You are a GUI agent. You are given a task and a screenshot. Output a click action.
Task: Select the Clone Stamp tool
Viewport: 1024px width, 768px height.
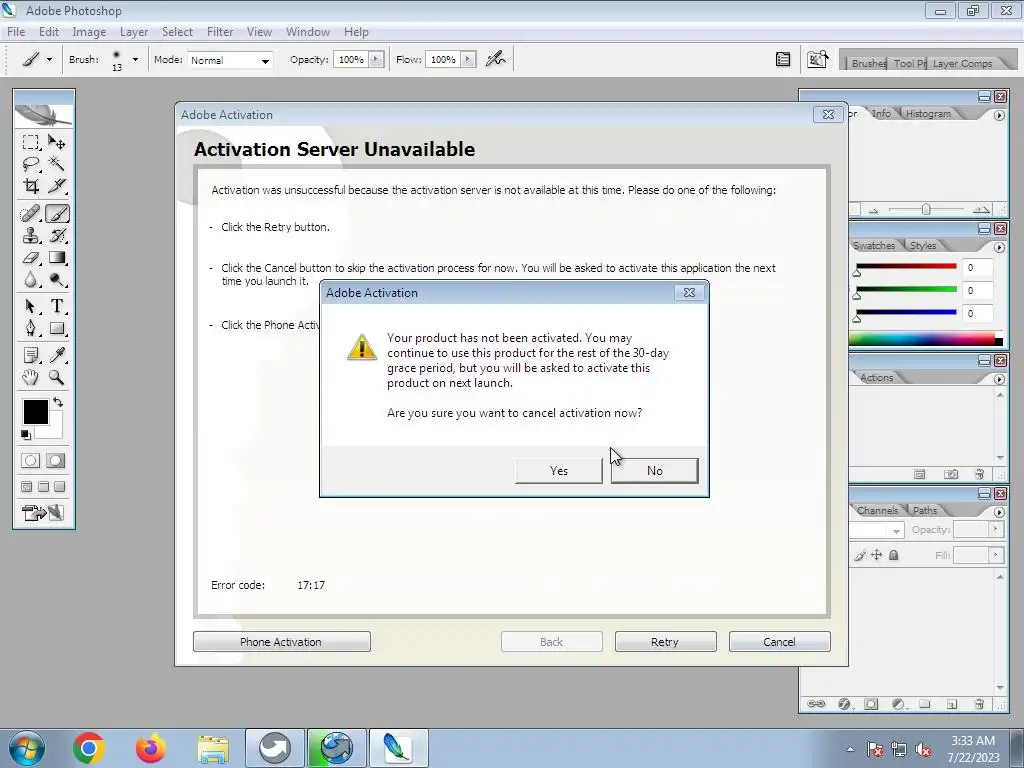pyautogui.click(x=30, y=236)
